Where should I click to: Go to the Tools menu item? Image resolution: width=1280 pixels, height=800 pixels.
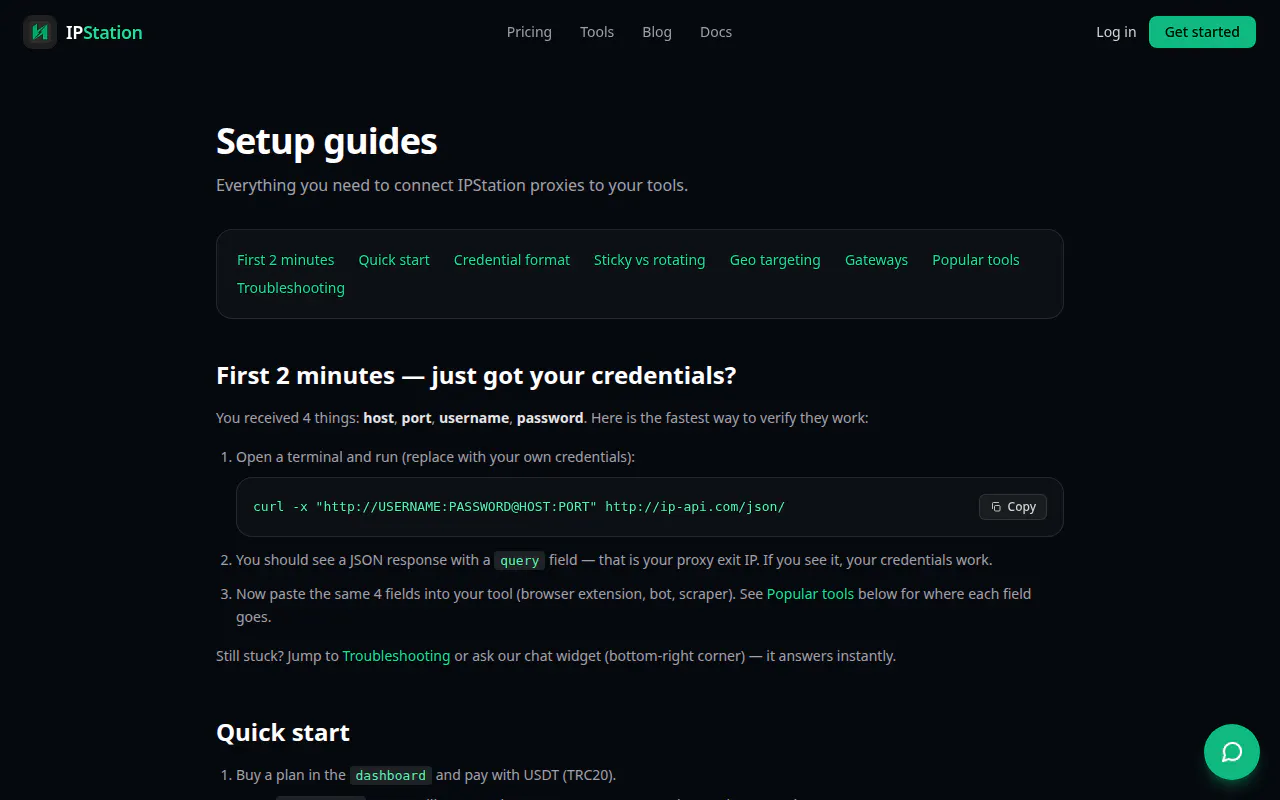[597, 32]
